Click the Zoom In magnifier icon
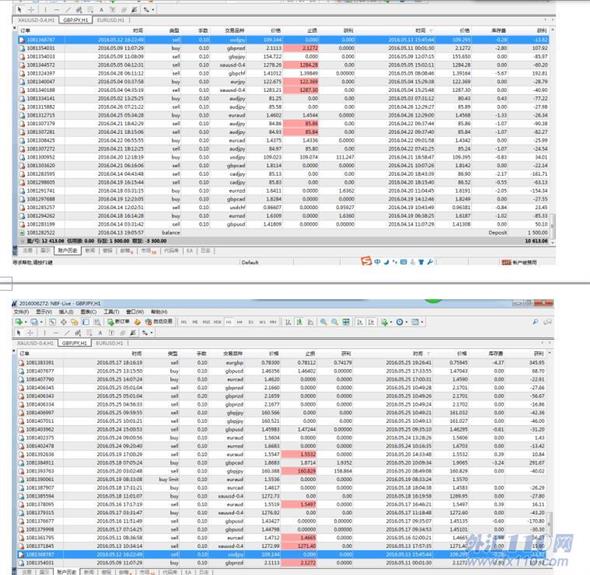590x575 pixels. point(323,322)
